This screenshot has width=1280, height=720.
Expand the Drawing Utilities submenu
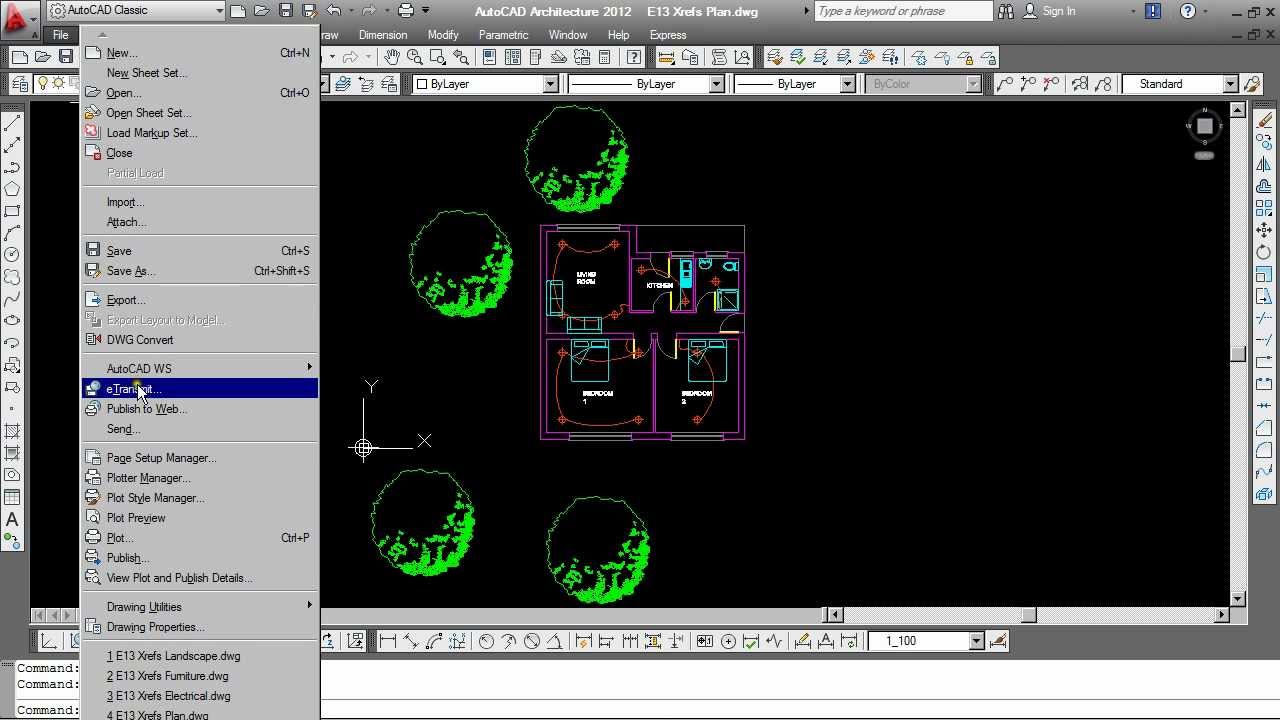(200, 607)
